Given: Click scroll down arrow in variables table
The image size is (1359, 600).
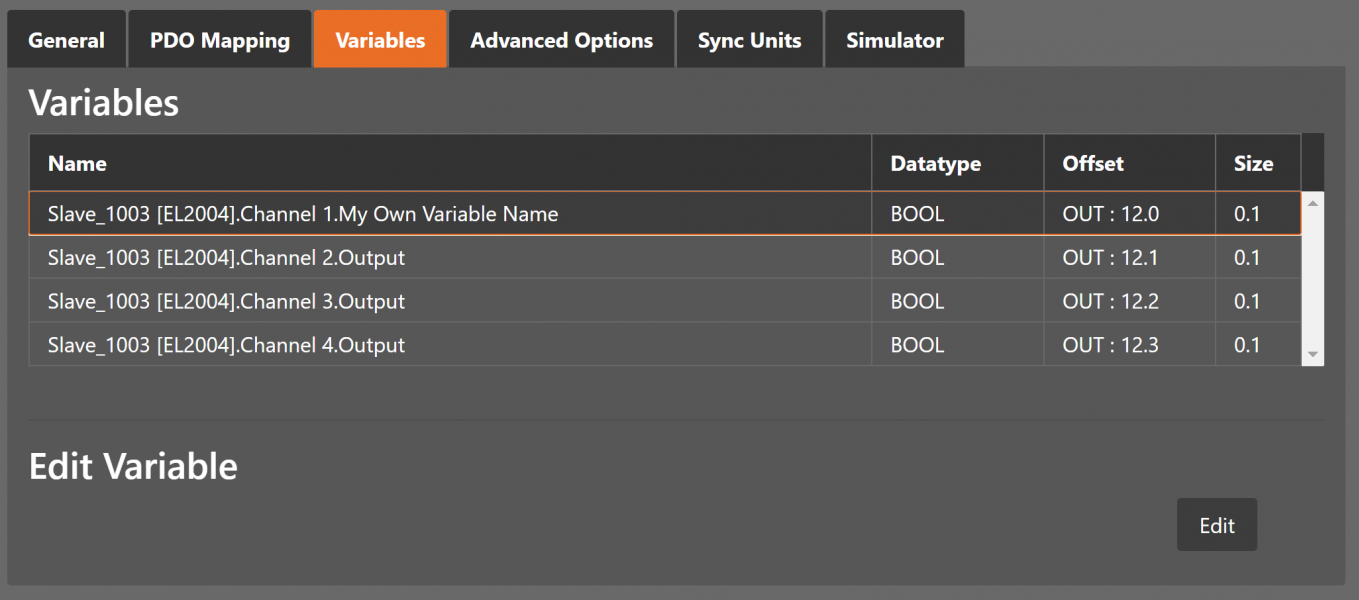Looking at the screenshot, I should 1312,355.
